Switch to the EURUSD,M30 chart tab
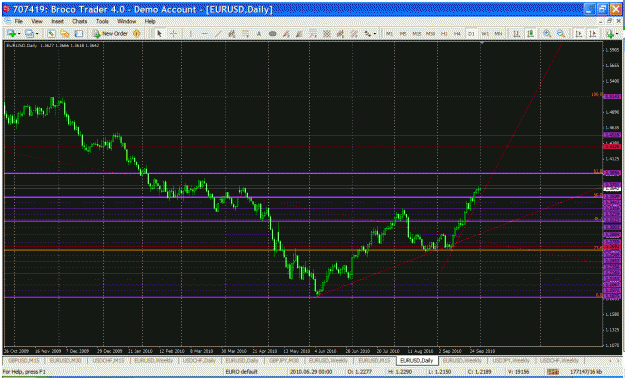Image resolution: width=625 pixels, height=378 pixels. (x=66, y=360)
